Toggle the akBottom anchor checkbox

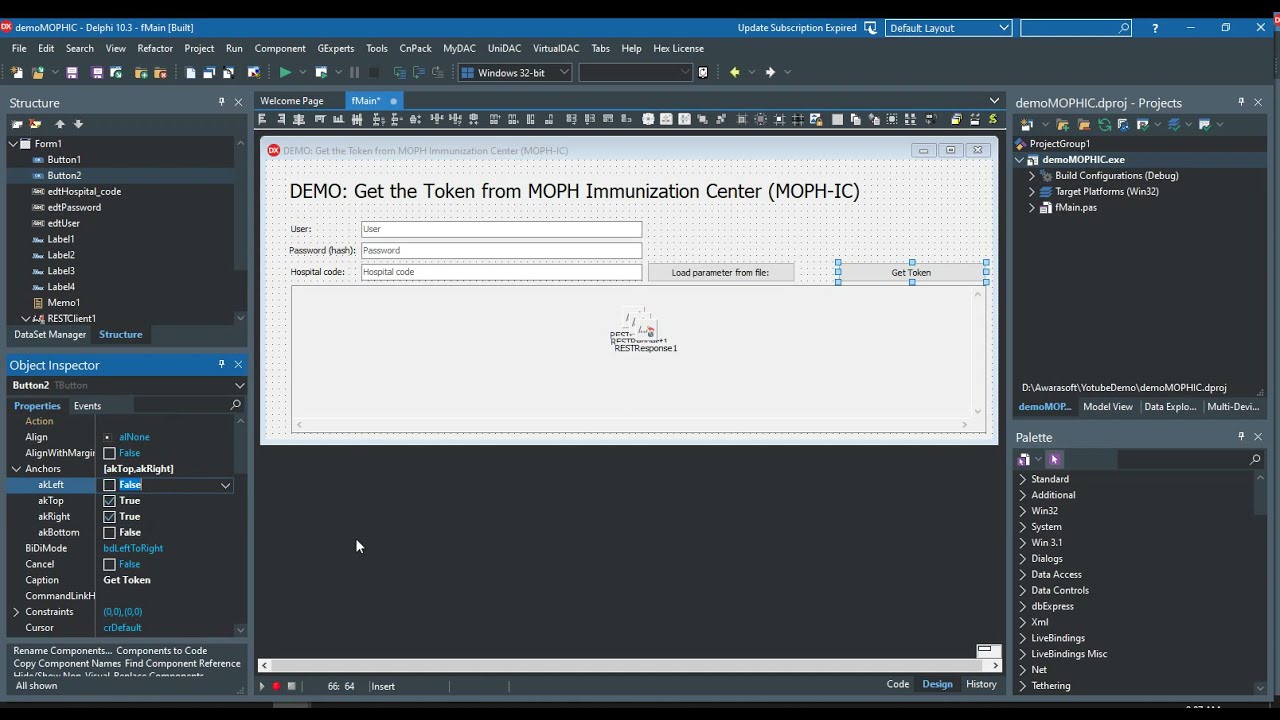tap(110, 533)
